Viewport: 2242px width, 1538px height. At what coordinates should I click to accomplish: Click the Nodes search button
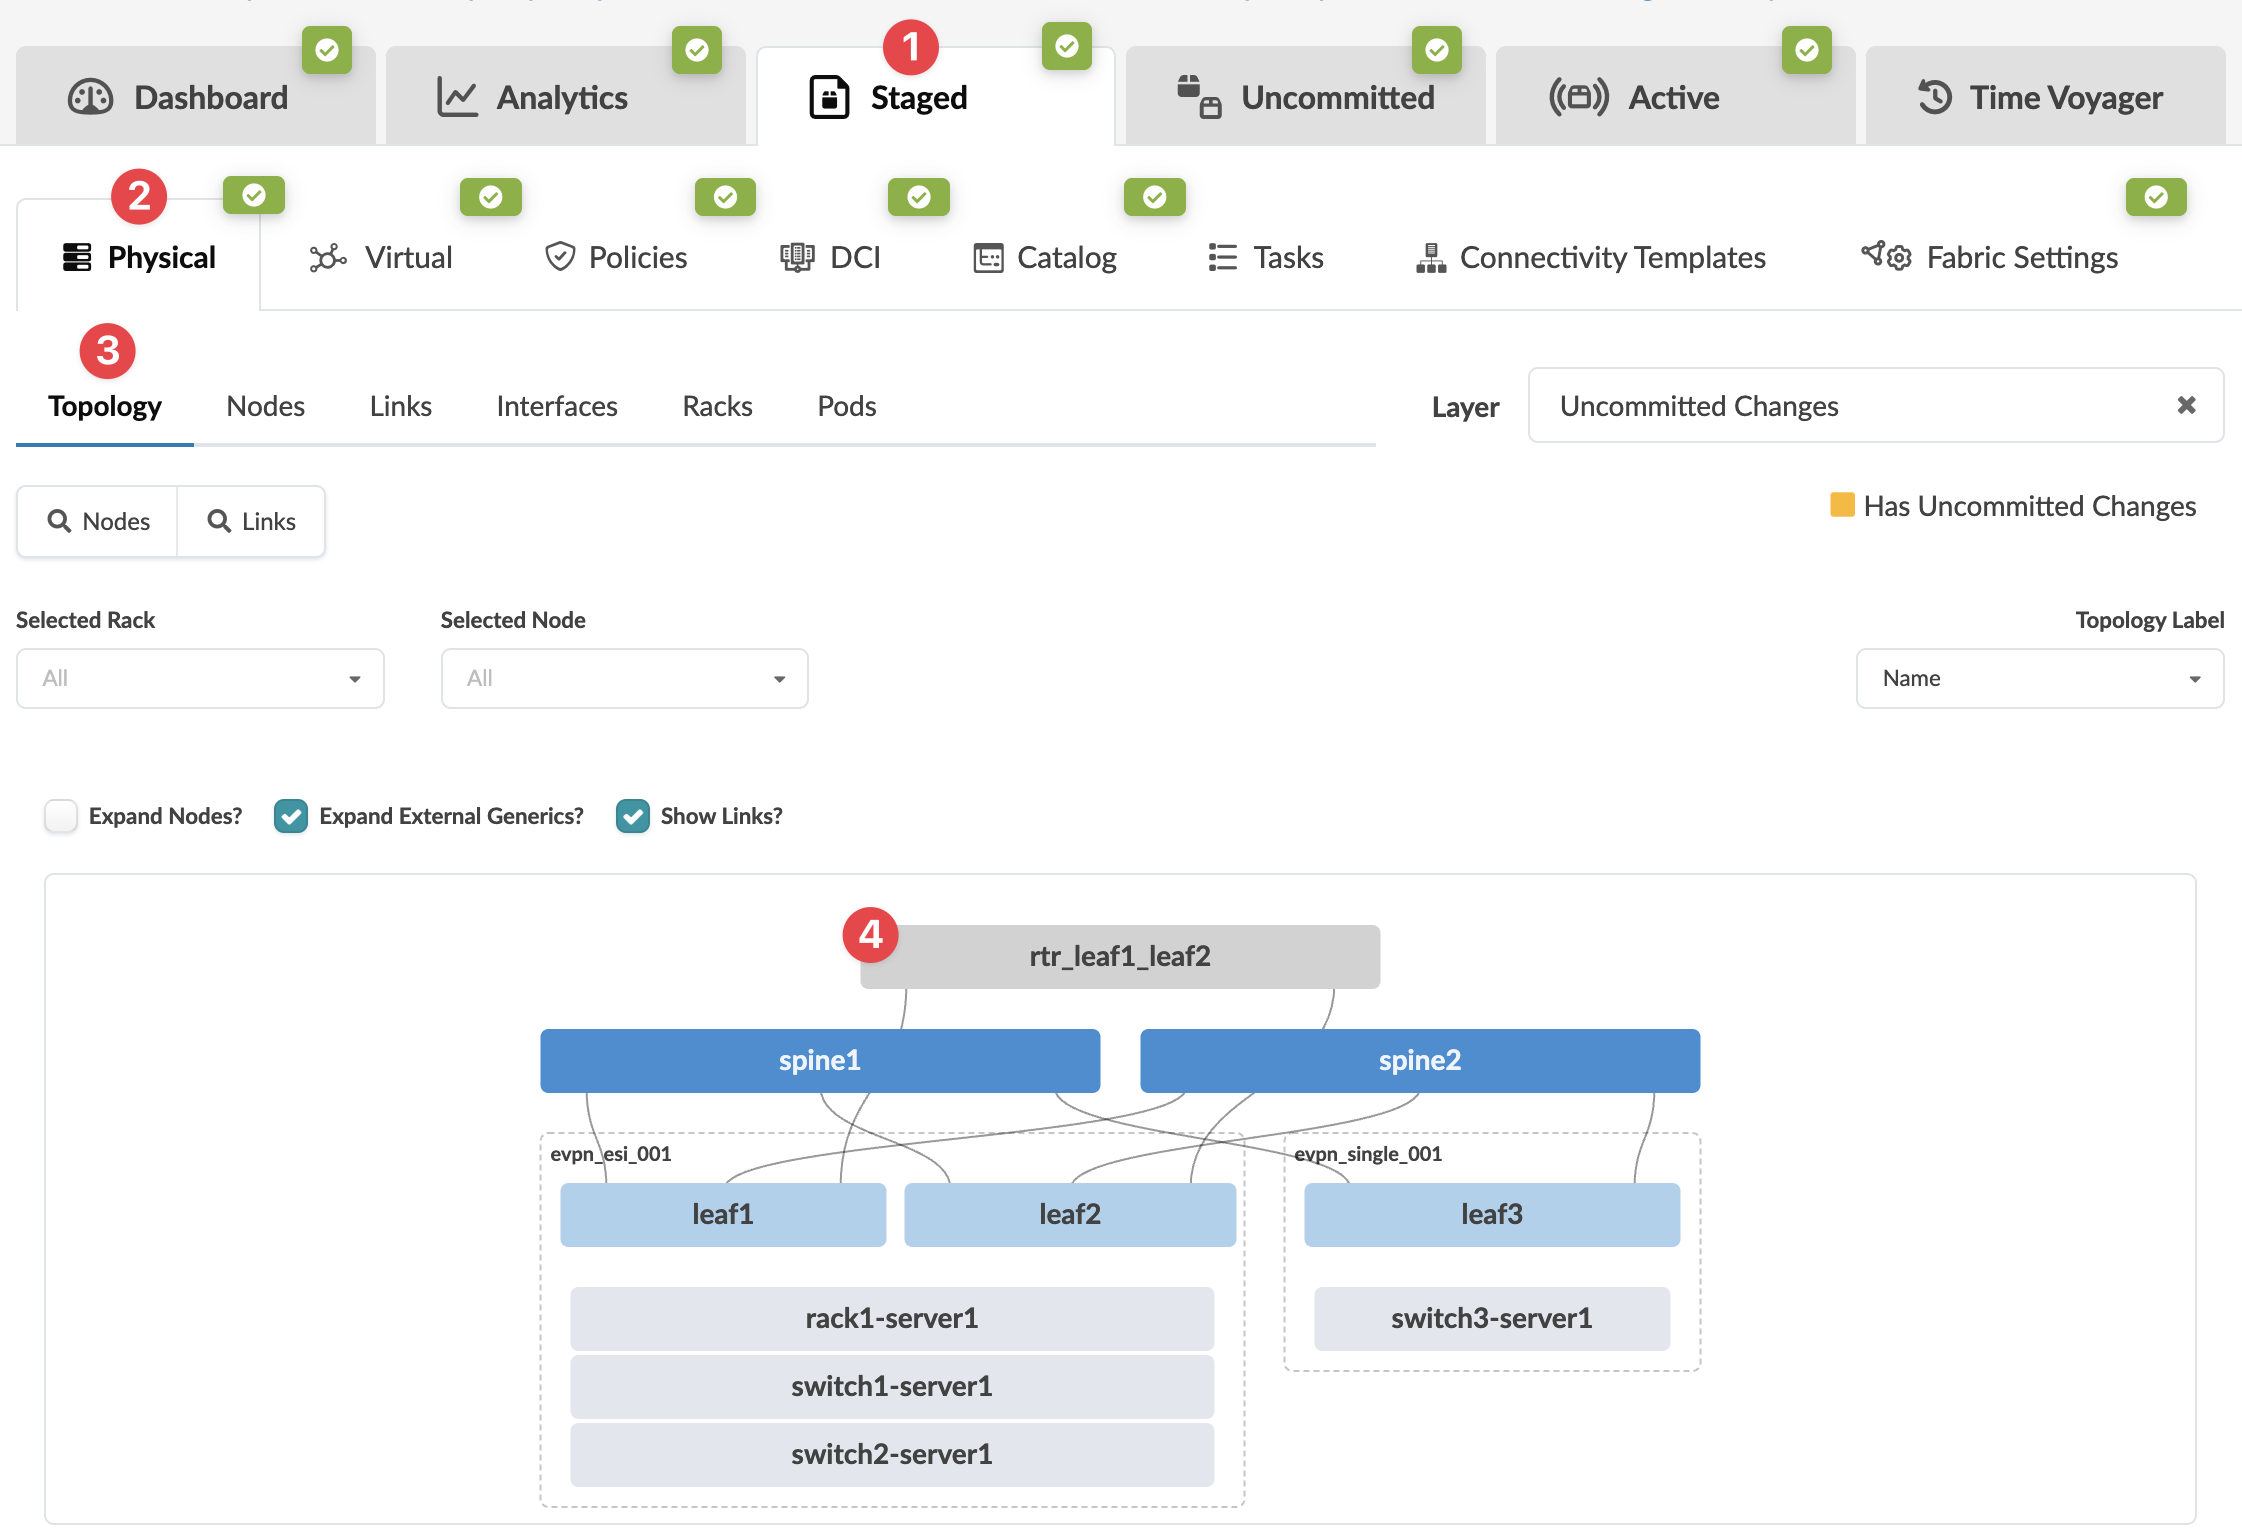[98, 521]
